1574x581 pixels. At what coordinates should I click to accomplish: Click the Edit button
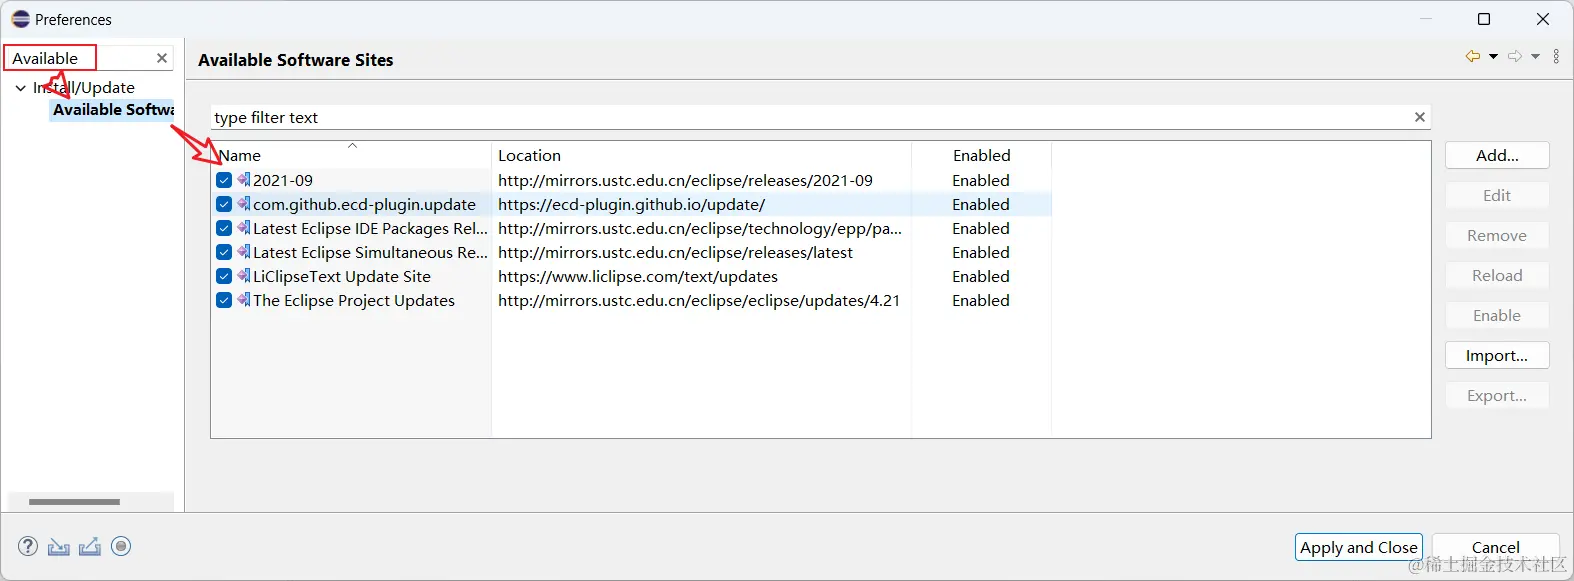click(1497, 195)
